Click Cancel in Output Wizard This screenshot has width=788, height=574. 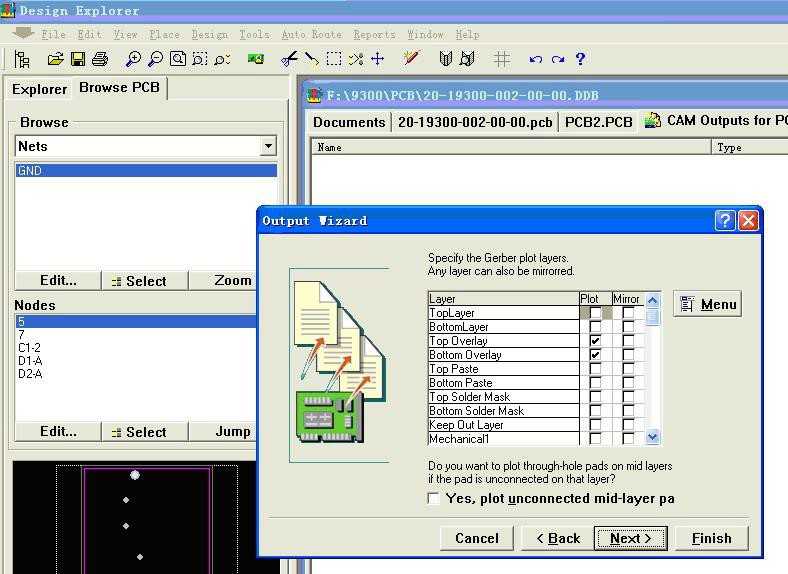(477, 538)
